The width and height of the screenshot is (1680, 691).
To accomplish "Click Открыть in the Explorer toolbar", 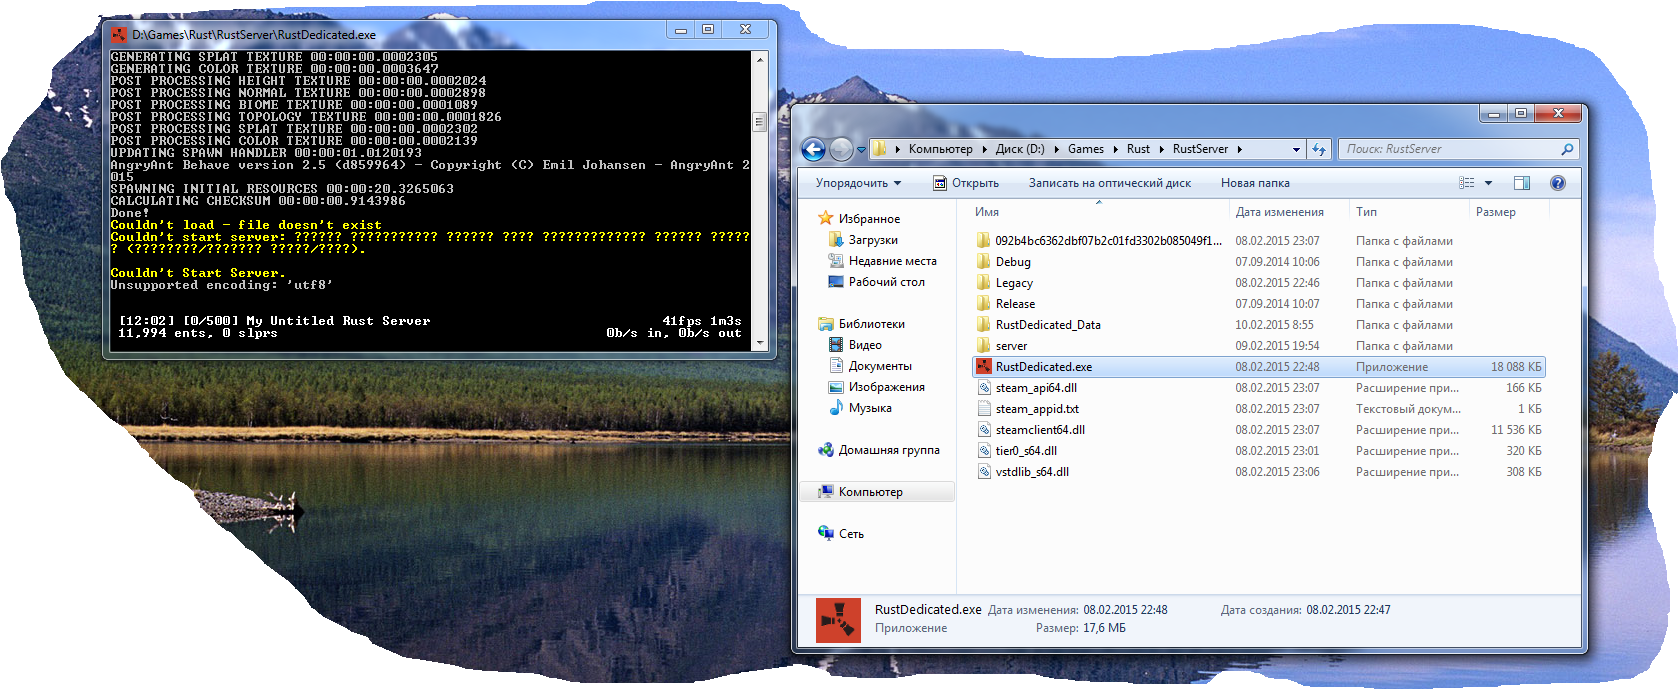I will pos(966,183).
